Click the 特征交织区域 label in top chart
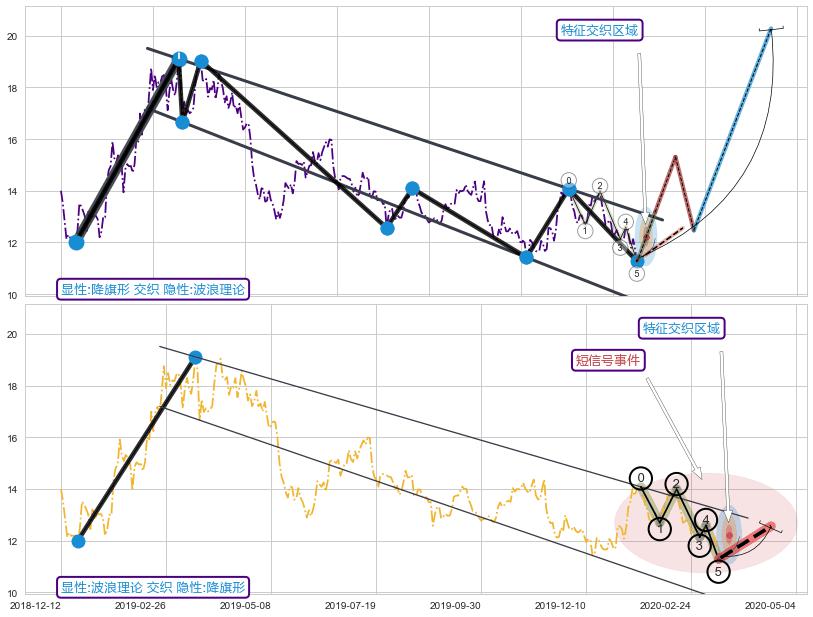Viewport: 813px width, 617px height. [598, 30]
